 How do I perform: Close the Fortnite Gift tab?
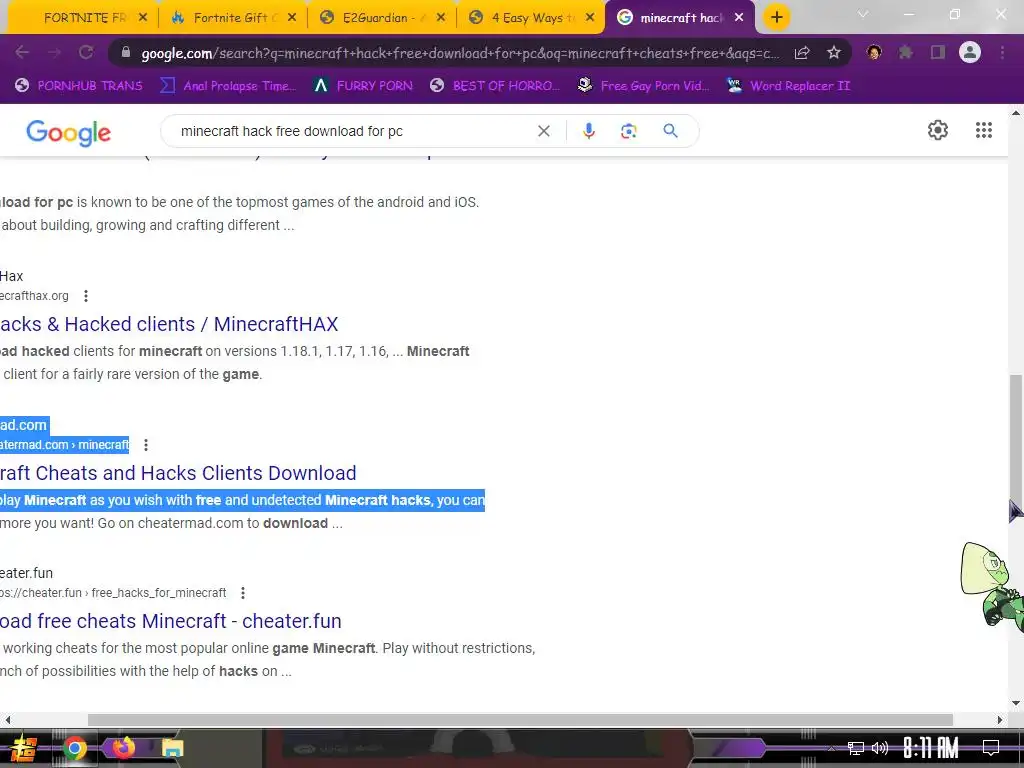[293, 18]
